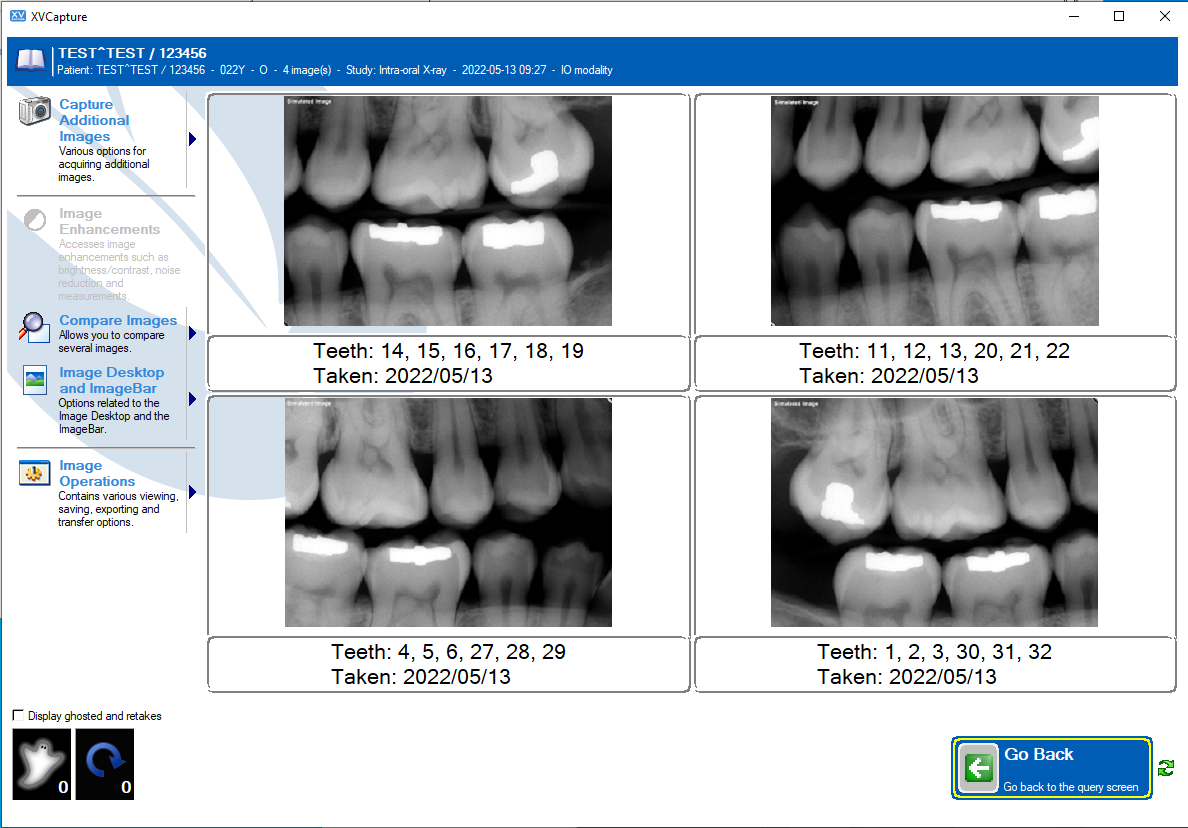Select the X-ray of teeth 4, 5, 6, 27, 28, 29

click(448, 513)
